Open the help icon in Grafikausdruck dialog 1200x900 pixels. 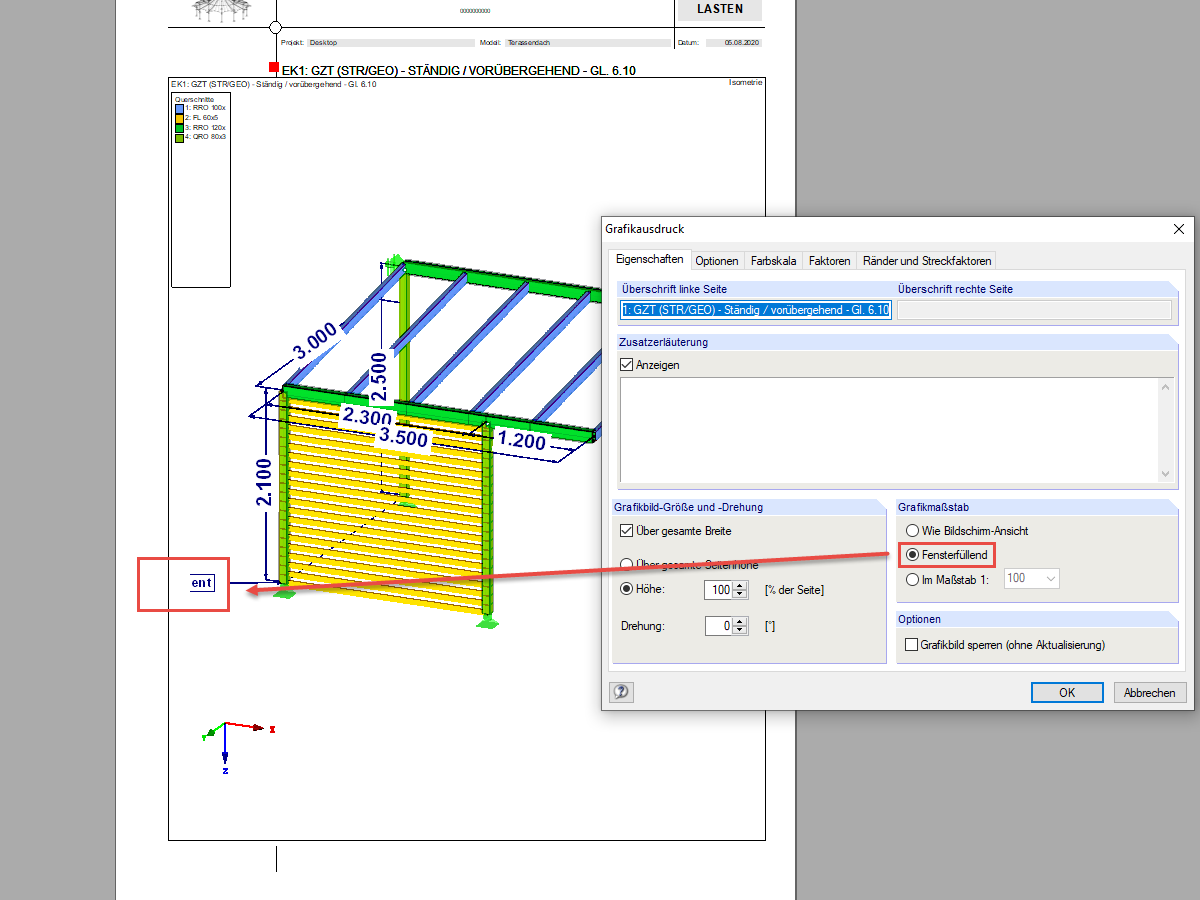point(622,691)
